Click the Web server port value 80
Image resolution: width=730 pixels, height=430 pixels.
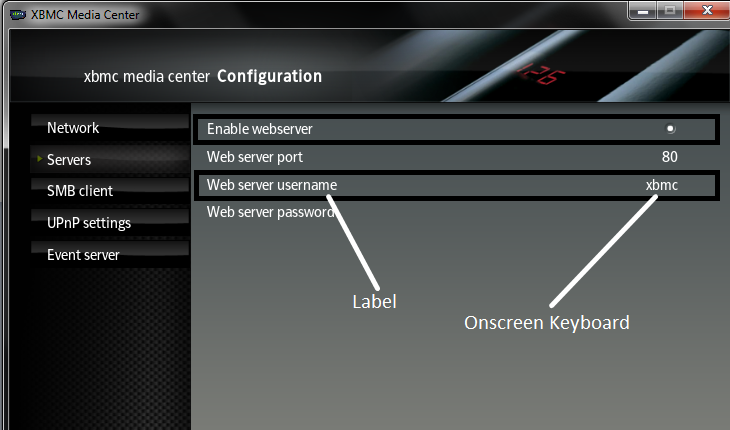669,157
